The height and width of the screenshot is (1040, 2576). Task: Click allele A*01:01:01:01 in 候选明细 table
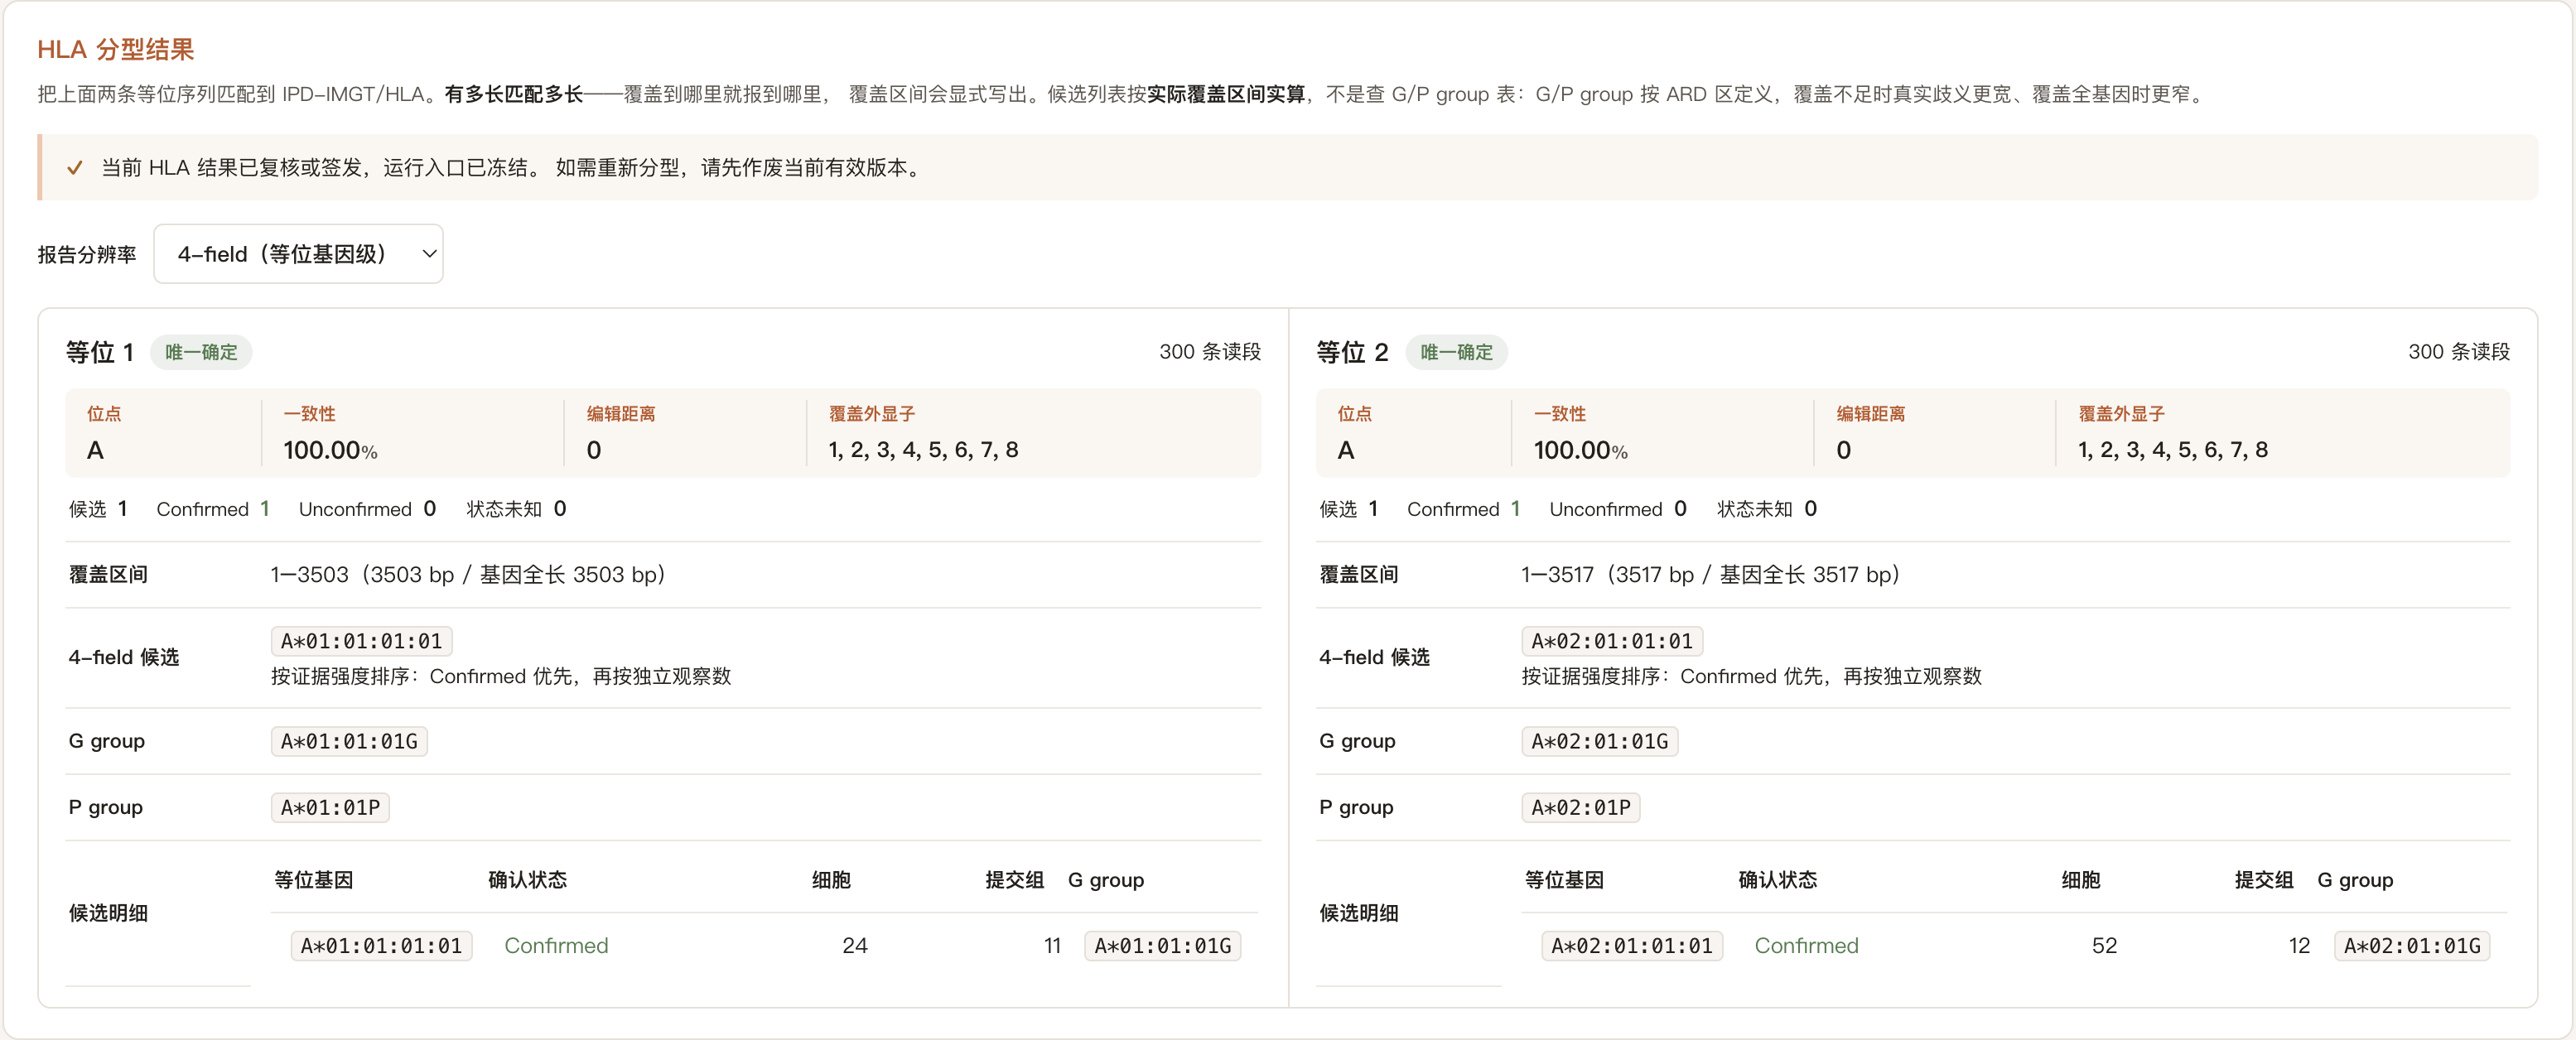tap(381, 946)
